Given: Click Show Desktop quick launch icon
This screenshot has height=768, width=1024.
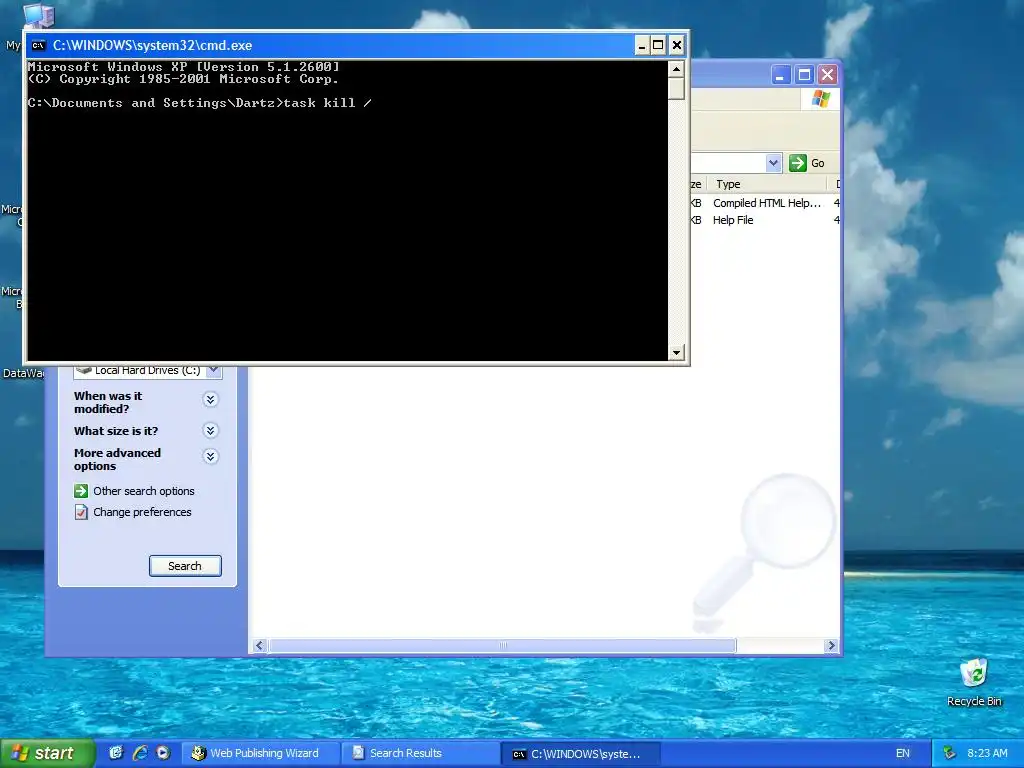Looking at the screenshot, I should click(116, 753).
